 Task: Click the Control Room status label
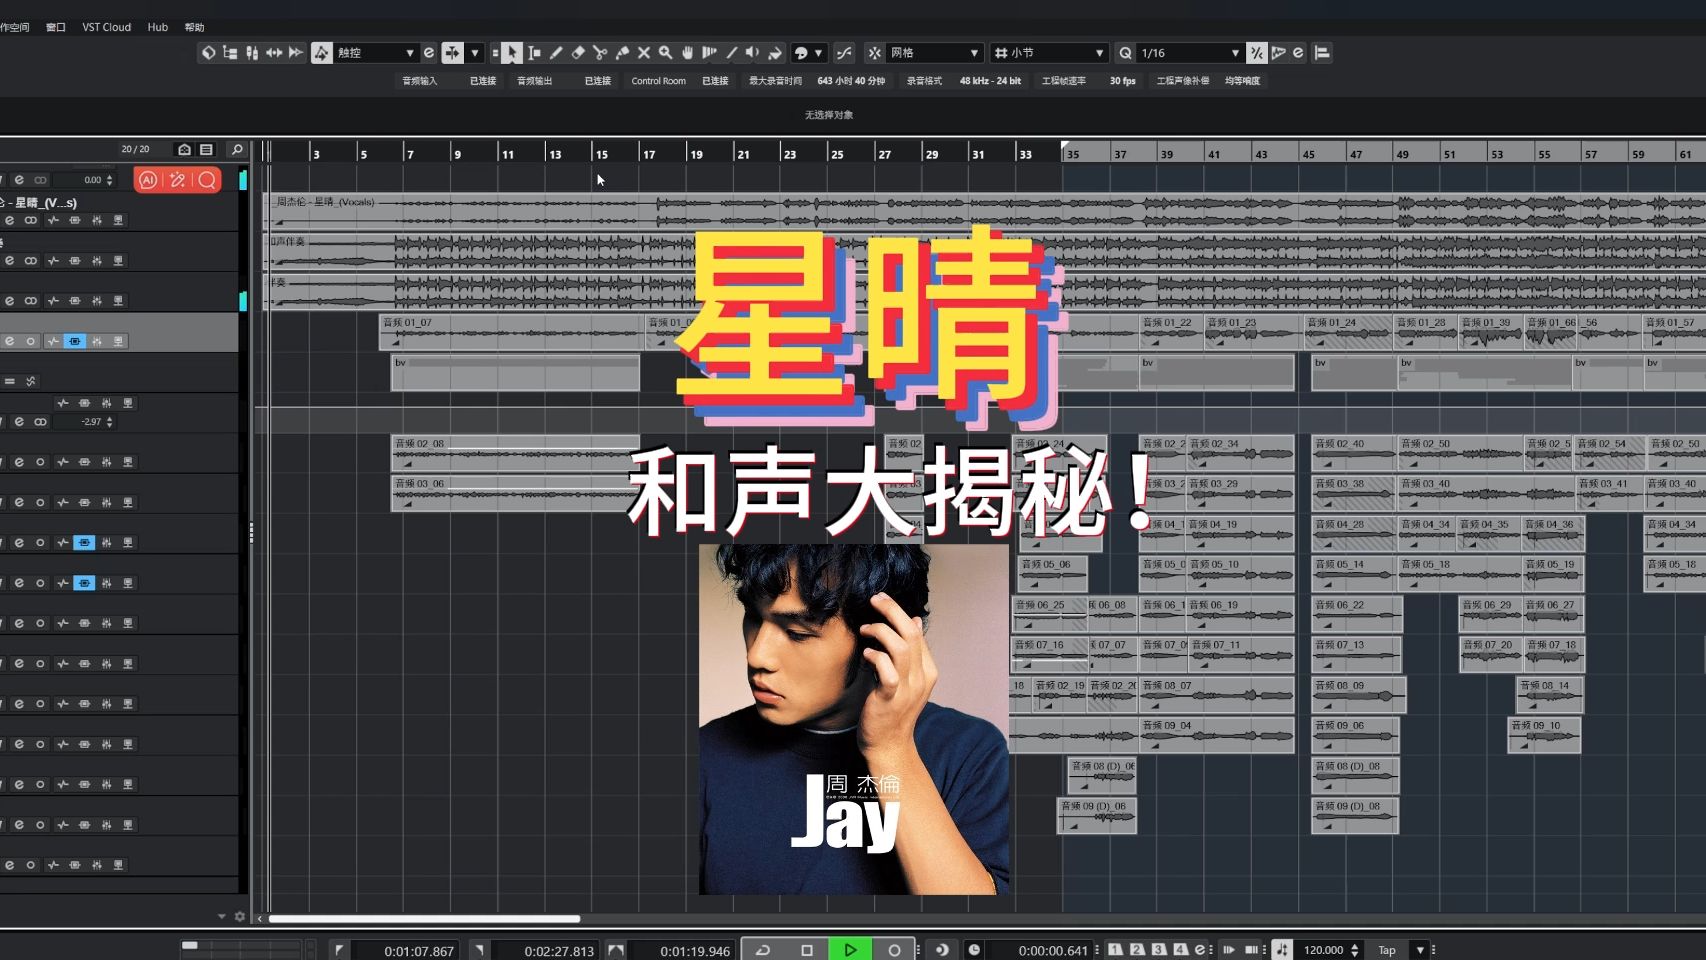[x=658, y=81]
